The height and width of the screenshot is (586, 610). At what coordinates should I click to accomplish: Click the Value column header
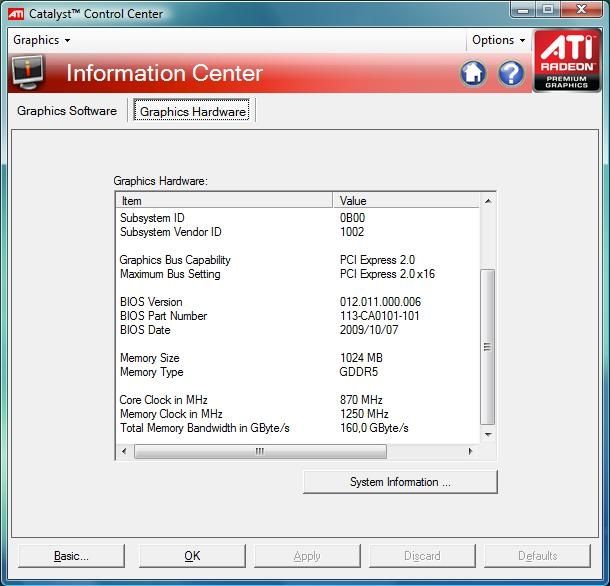[x=406, y=201]
